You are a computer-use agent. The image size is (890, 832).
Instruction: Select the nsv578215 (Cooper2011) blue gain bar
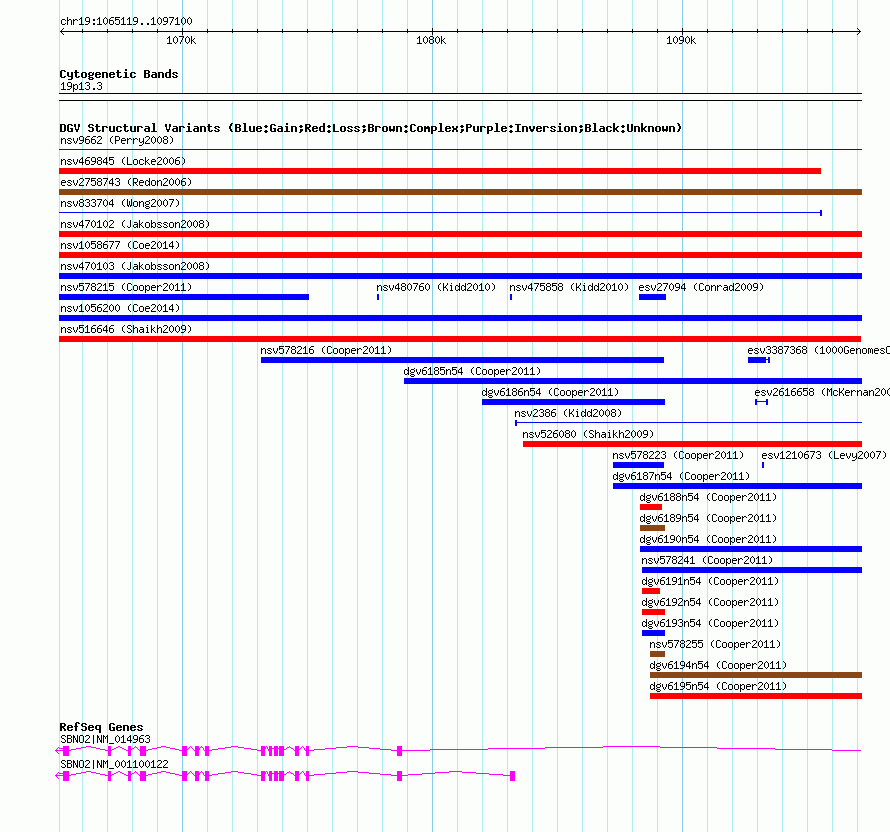(x=184, y=297)
